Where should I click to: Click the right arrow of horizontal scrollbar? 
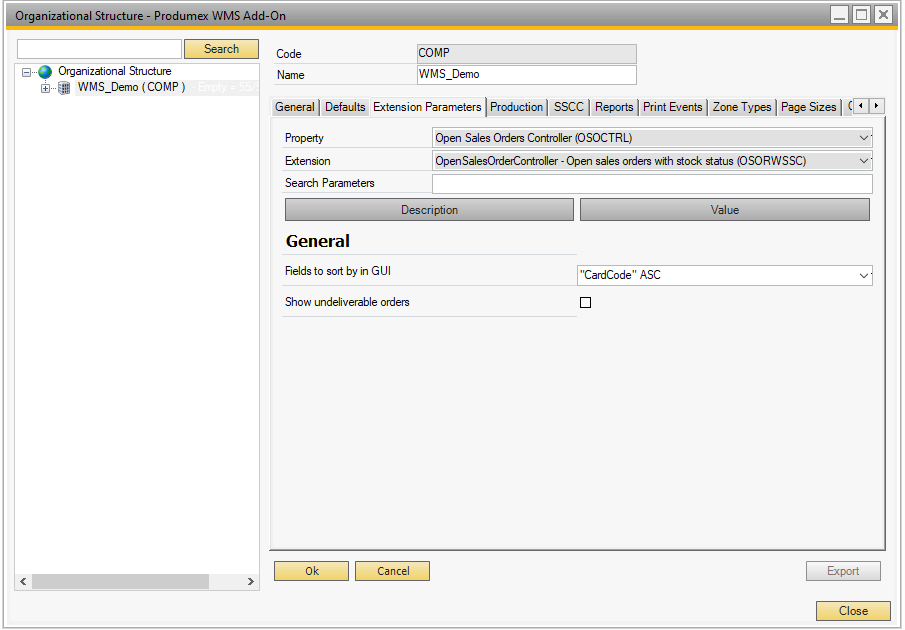pos(251,582)
